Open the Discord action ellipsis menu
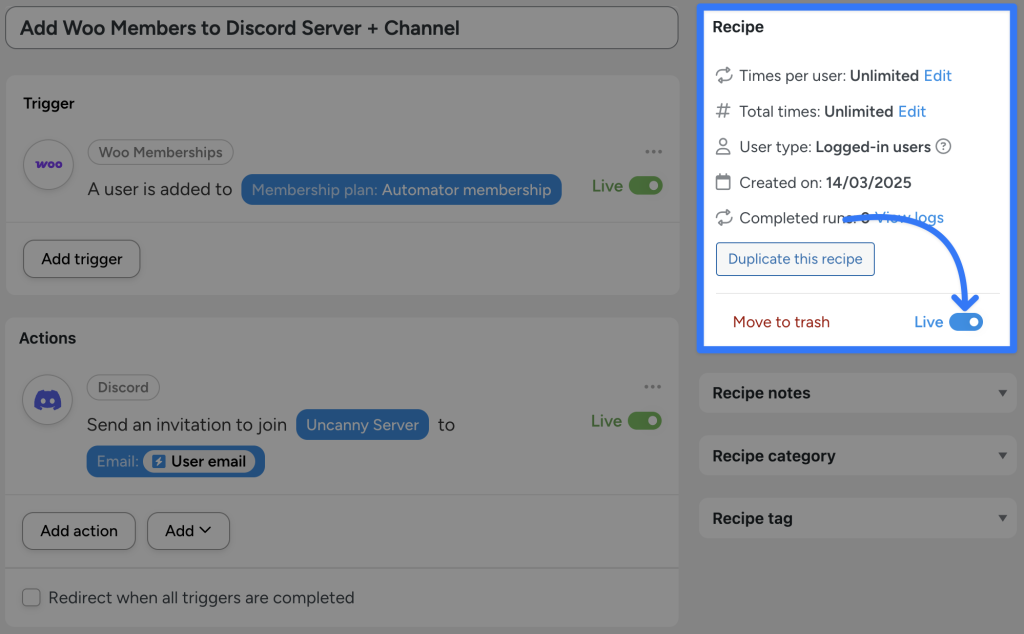This screenshot has height=634, width=1024. coord(654,387)
